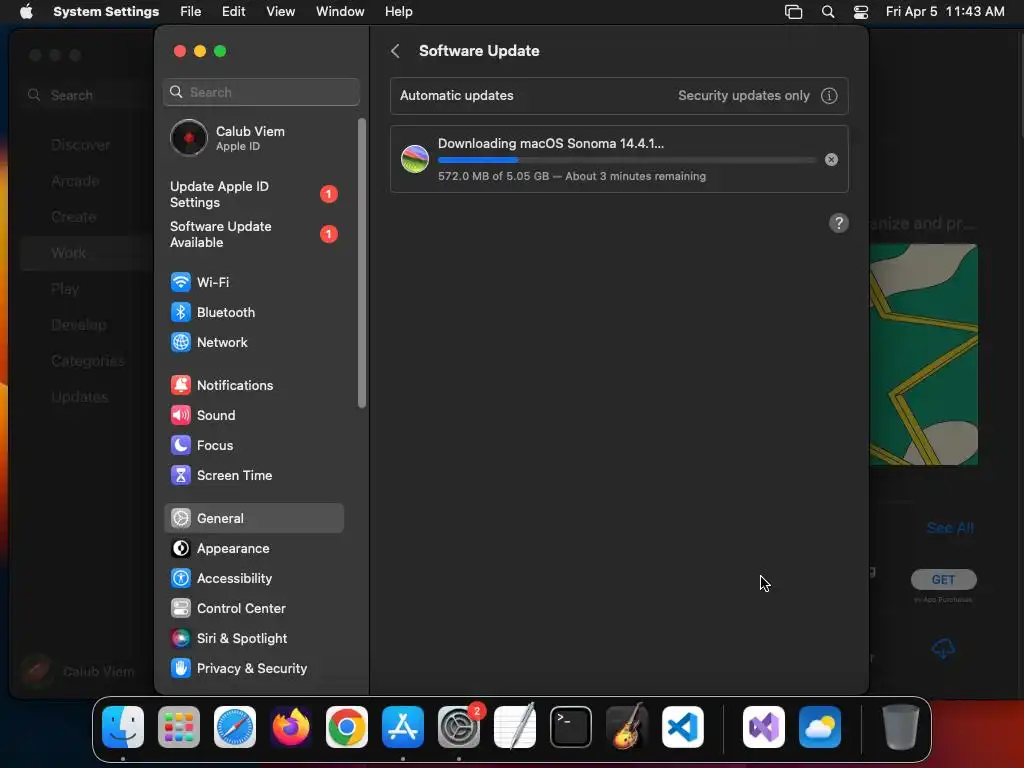The width and height of the screenshot is (1024, 768).
Task: Open Google Chrome from the Dock
Action: tap(347, 727)
